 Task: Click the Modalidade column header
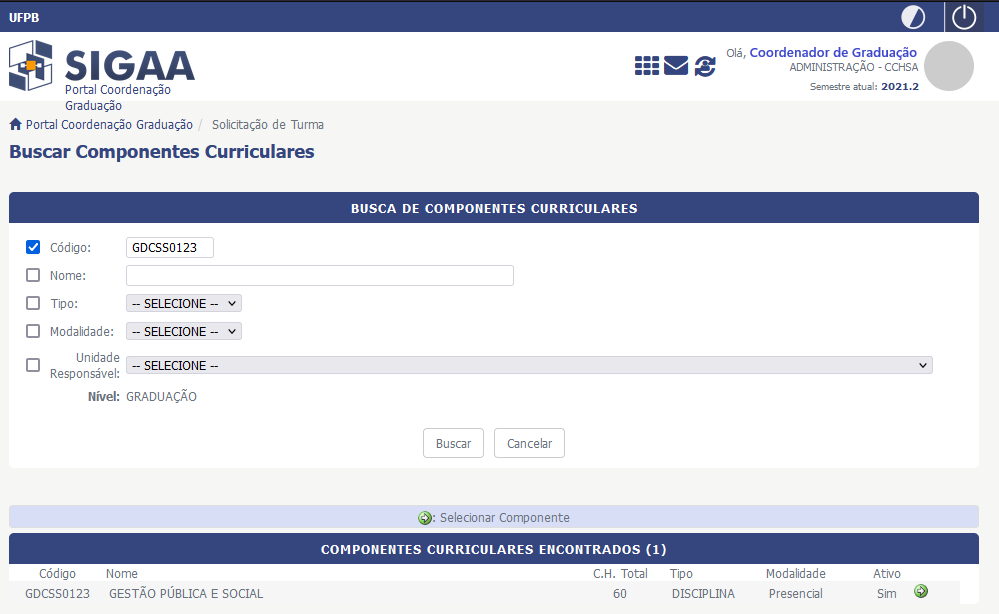[x=795, y=574]
